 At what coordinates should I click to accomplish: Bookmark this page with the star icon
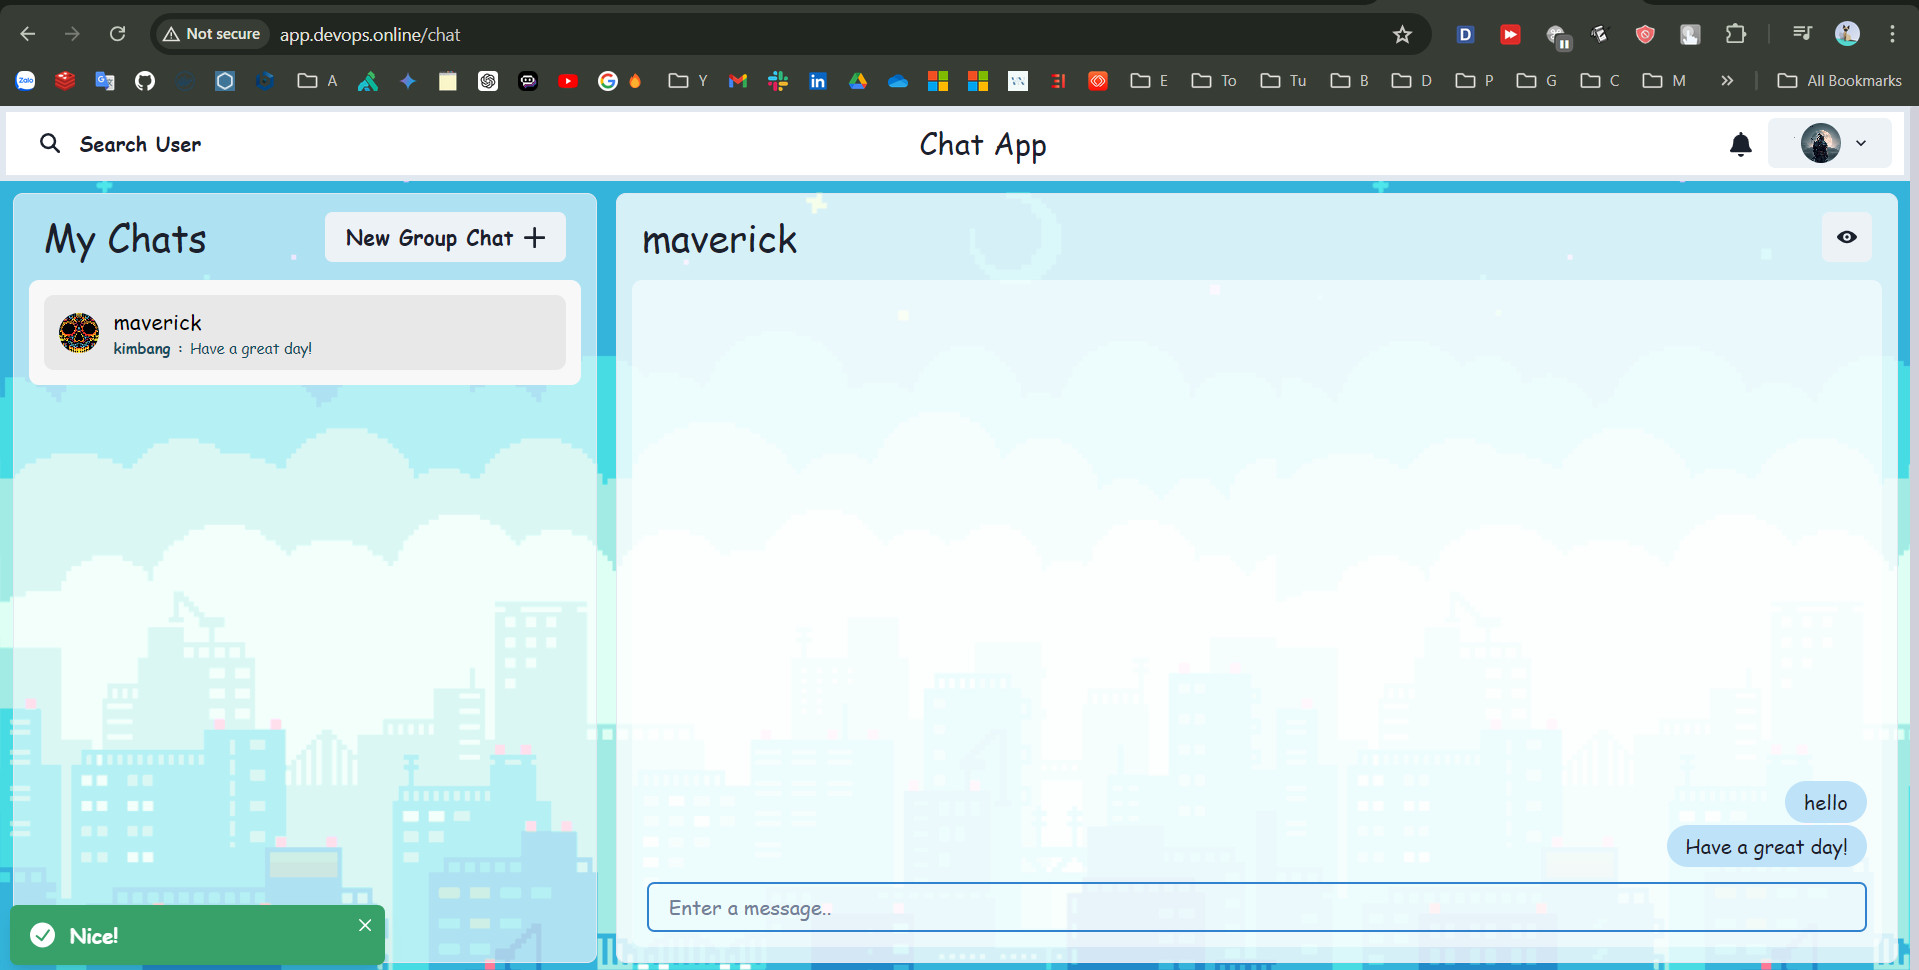point(1402,34)
